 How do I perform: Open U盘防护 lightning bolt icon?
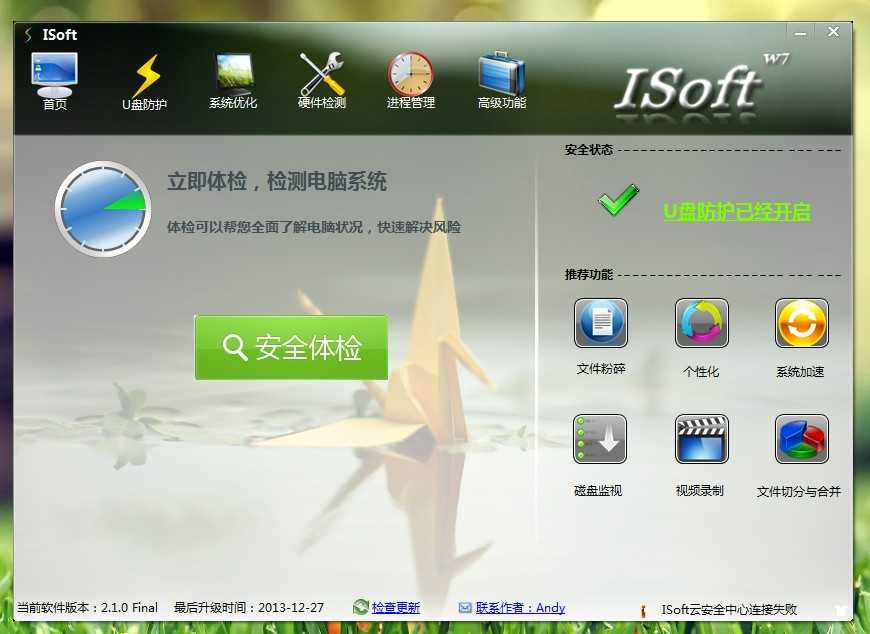[x=146, y=77]
